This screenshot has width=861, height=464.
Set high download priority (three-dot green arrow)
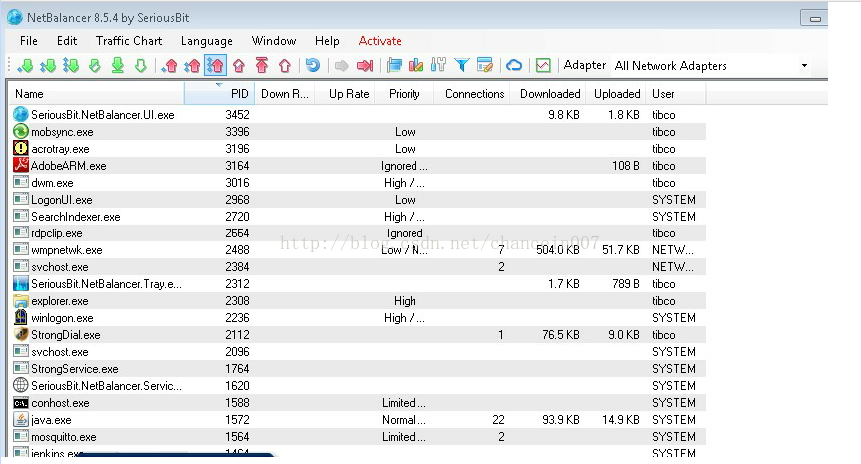pos(71,65)
